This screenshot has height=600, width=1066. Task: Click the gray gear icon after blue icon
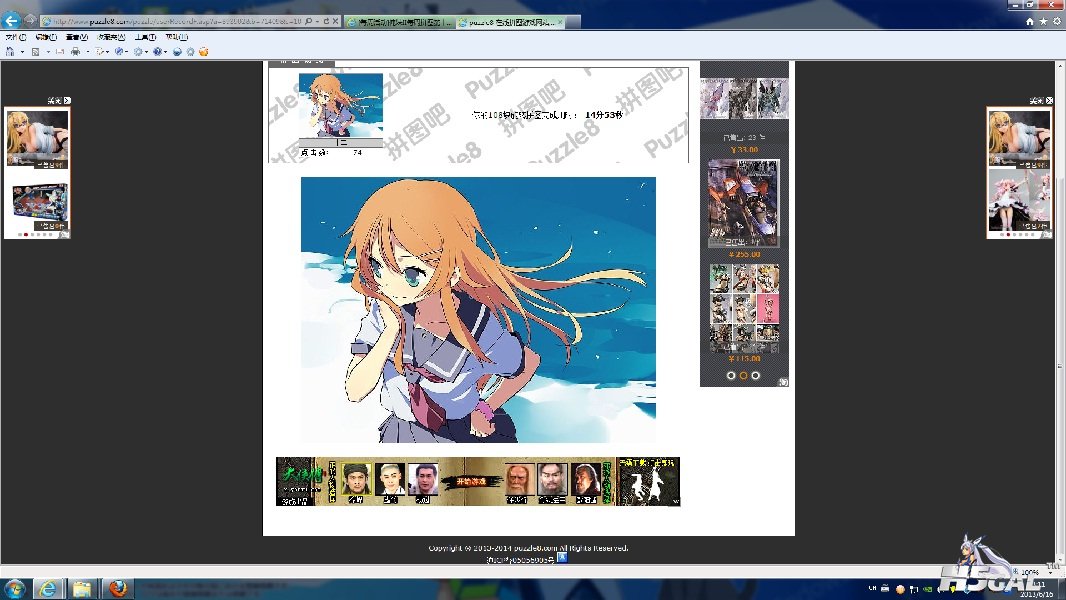tap(190, 52)
